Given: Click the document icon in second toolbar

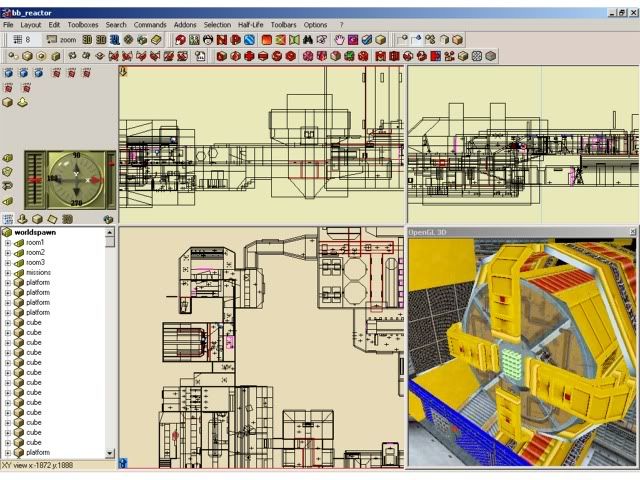Looking at the screenshot, I should [200, 56].
